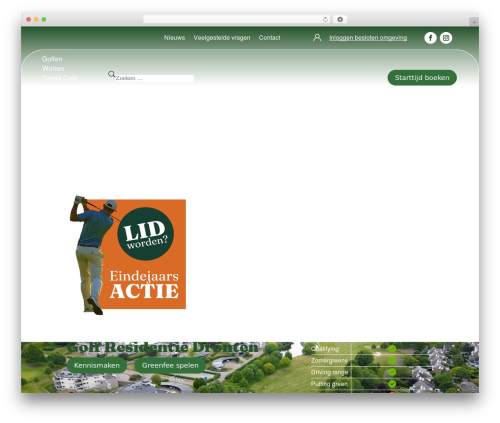The height and width of the screenshot is (423, 500).
Task: Click the yellow minimize window button
Action: tap(36, 19)
